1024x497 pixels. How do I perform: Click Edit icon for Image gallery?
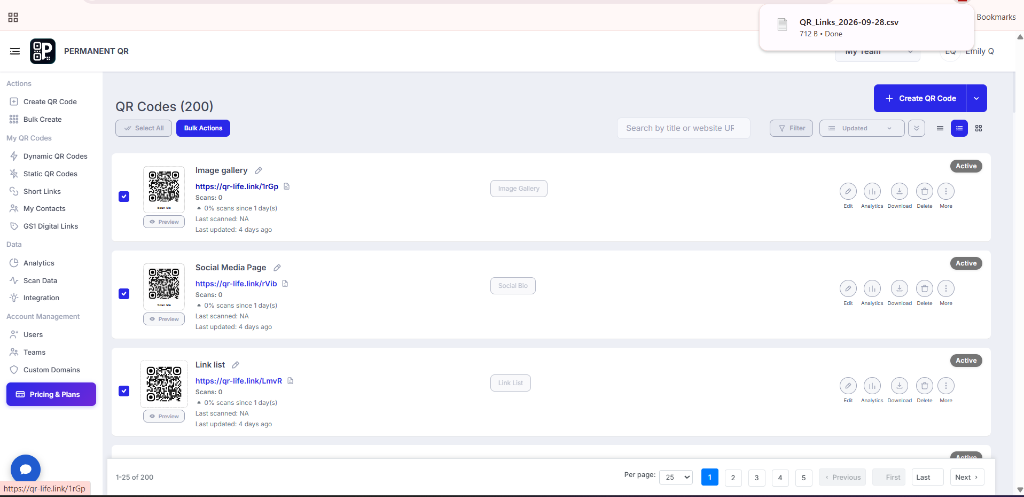848,191
